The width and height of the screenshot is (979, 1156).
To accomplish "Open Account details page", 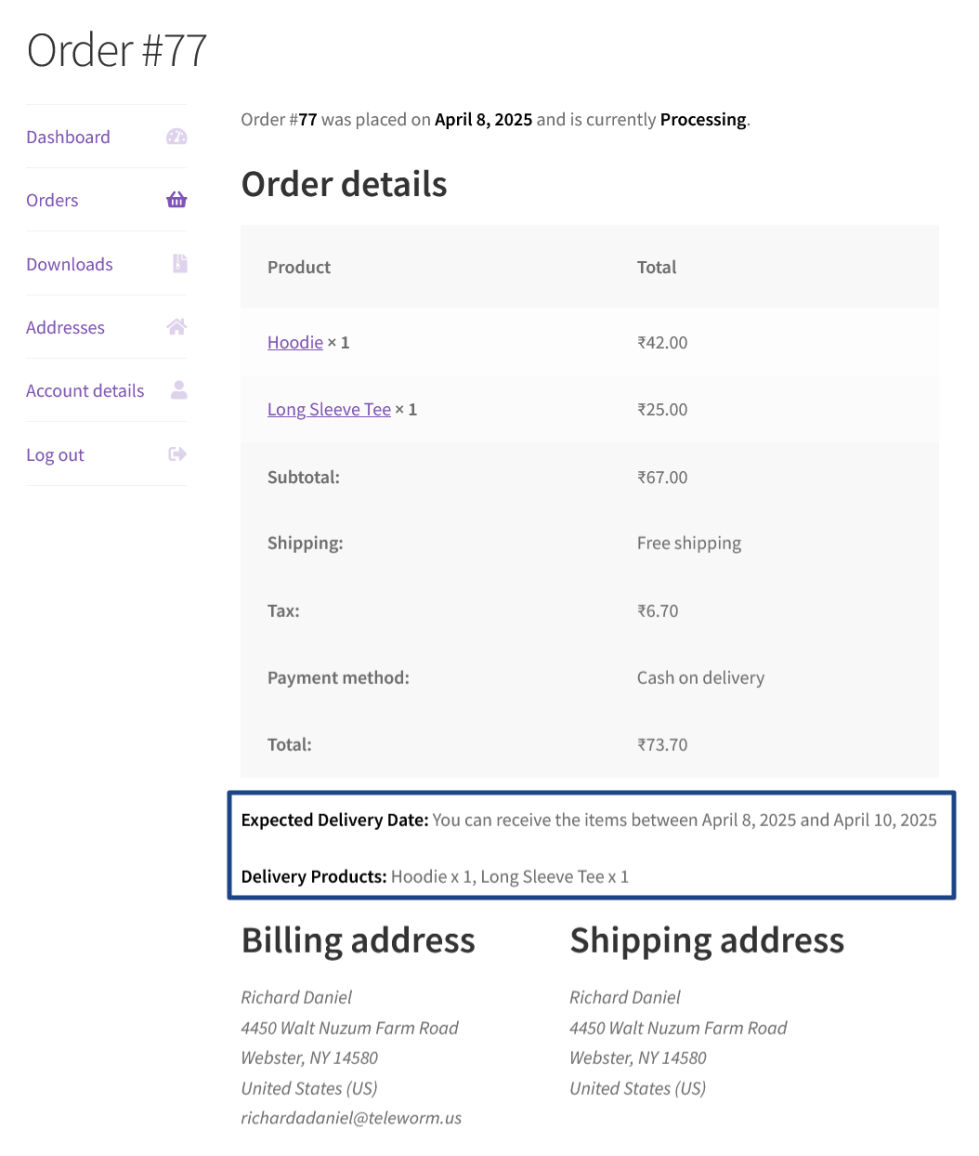I will click(x=85, y=390).
